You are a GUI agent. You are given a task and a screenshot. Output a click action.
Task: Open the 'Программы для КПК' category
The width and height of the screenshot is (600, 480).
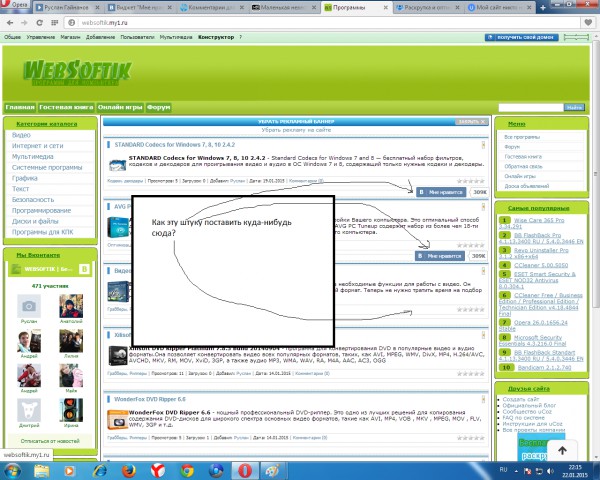coord(42,232)
